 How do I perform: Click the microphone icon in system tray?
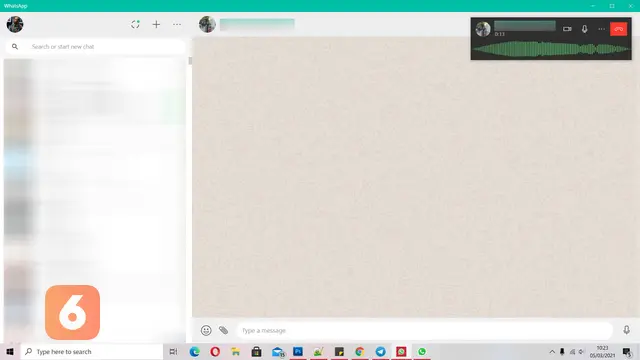(x=562, y=351)
